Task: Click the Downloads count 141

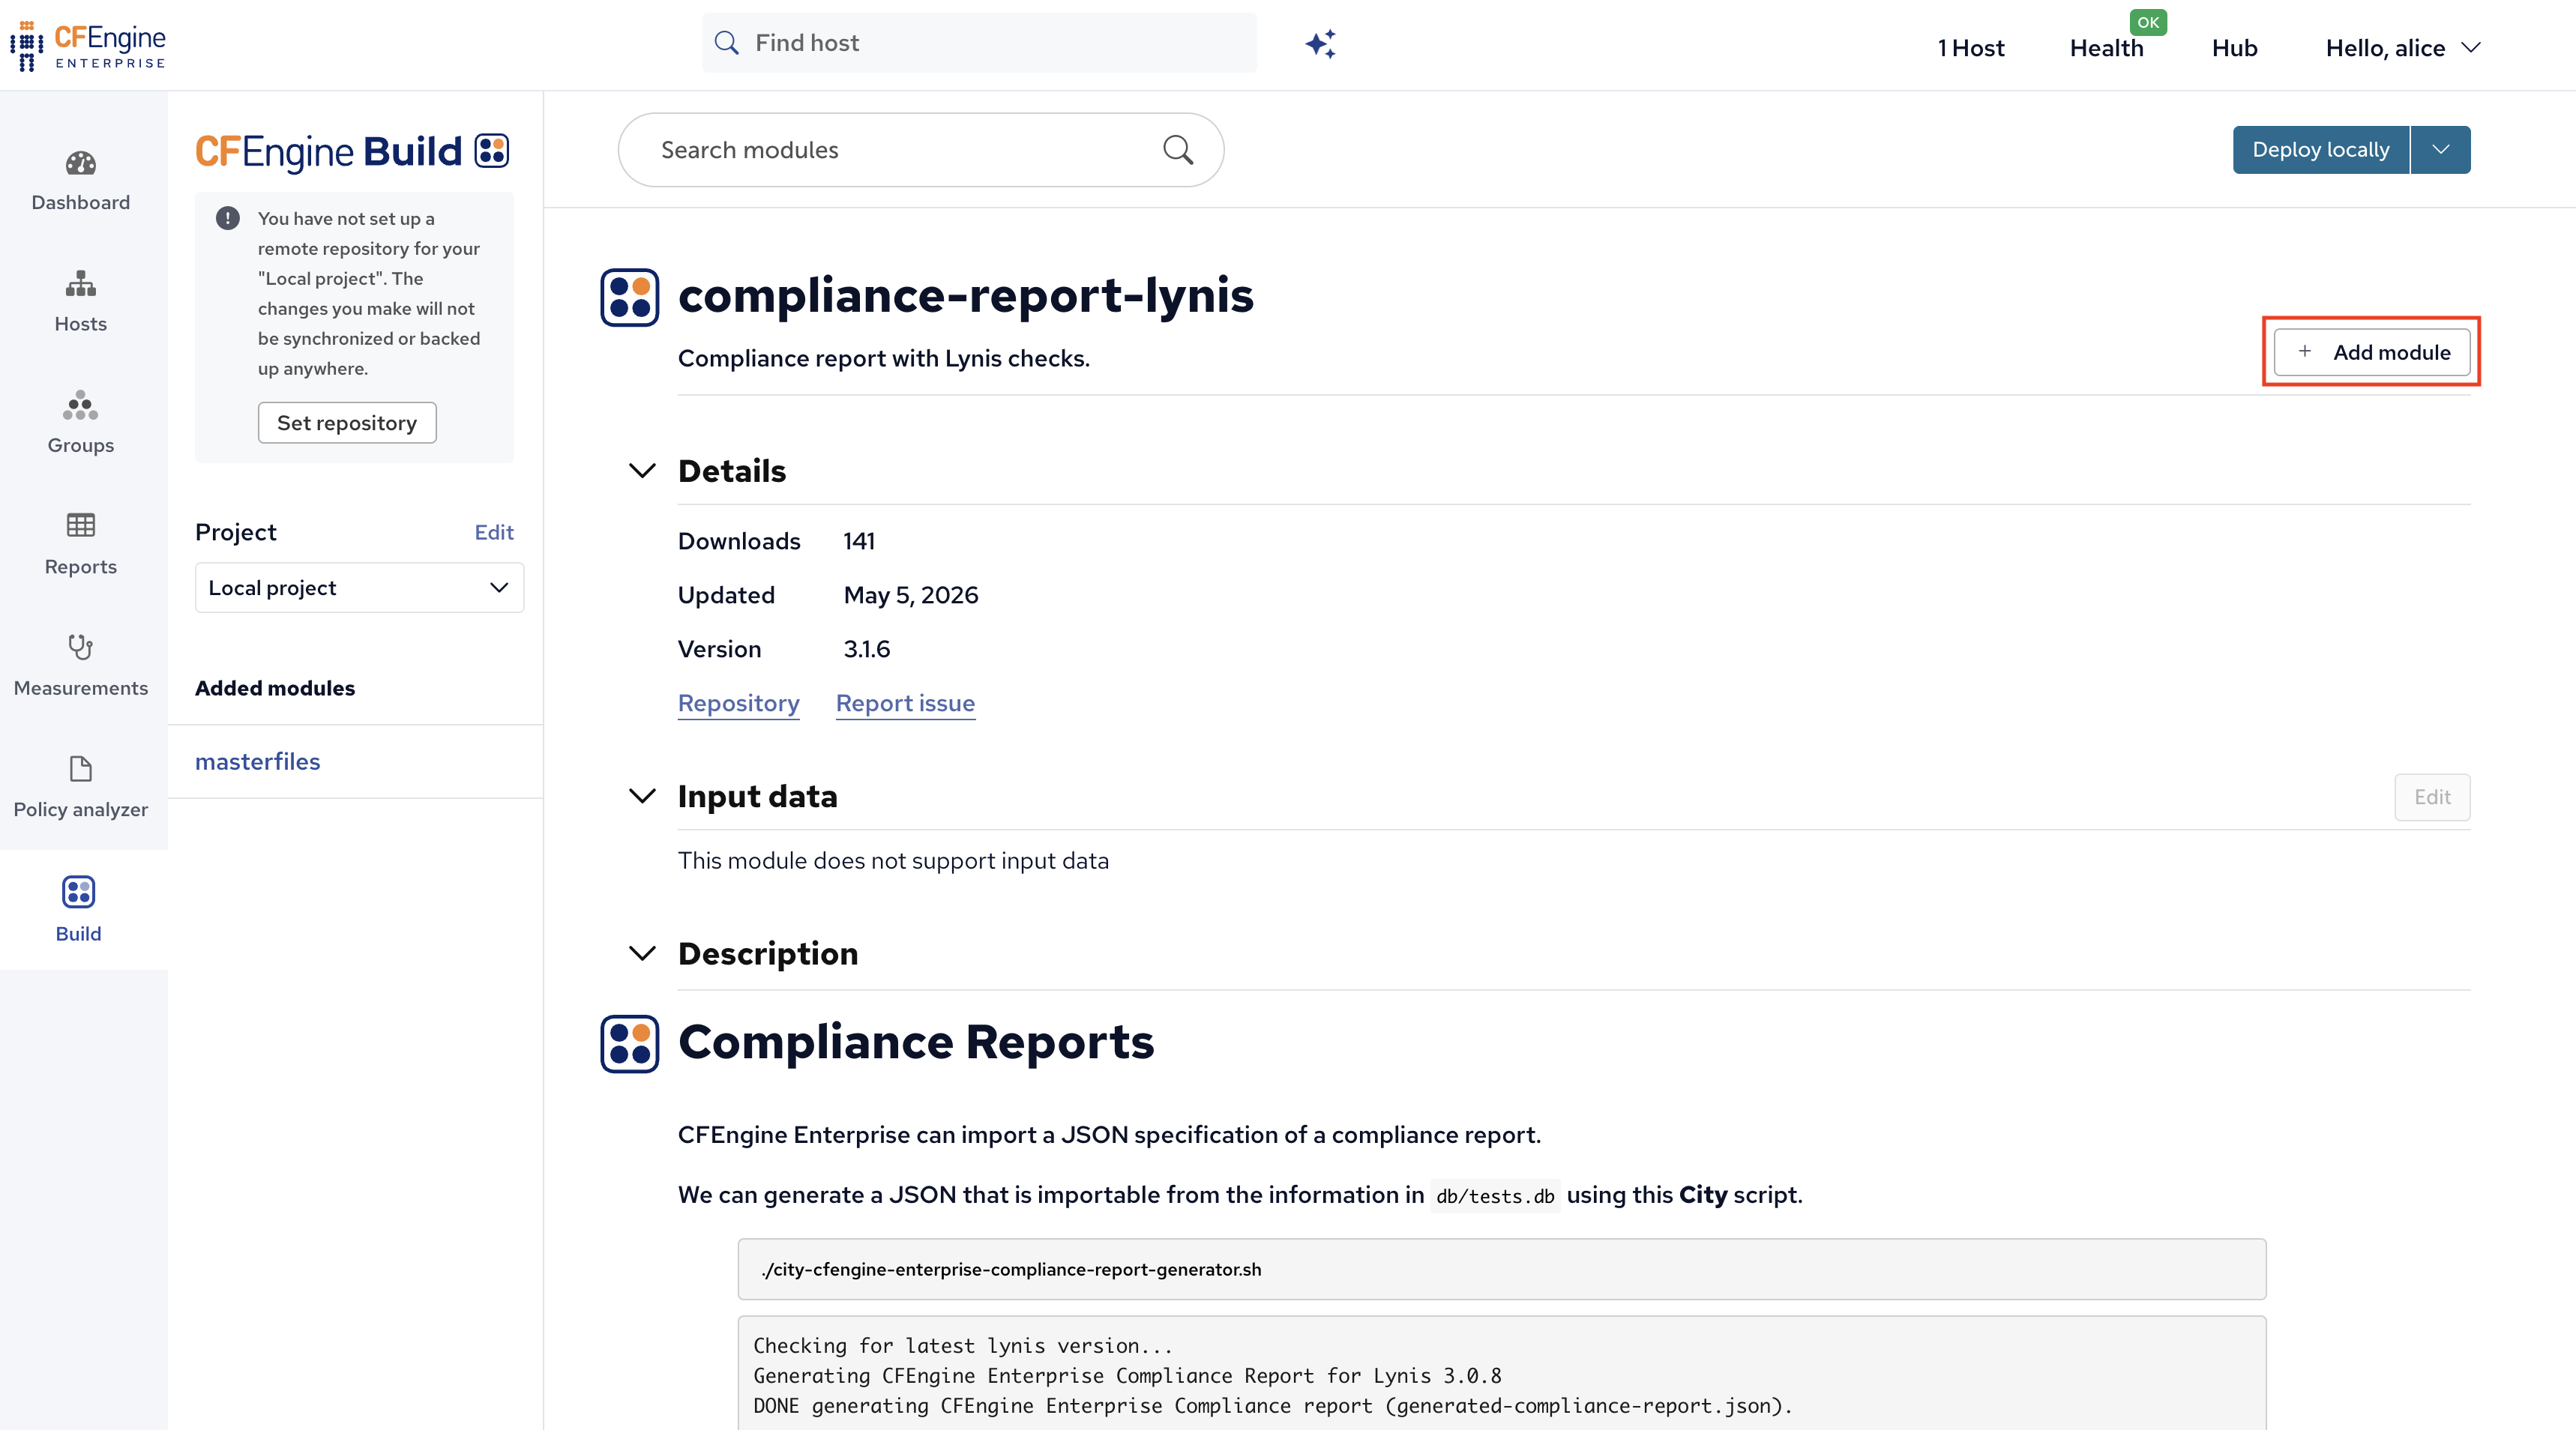Action: click(859, 541)
